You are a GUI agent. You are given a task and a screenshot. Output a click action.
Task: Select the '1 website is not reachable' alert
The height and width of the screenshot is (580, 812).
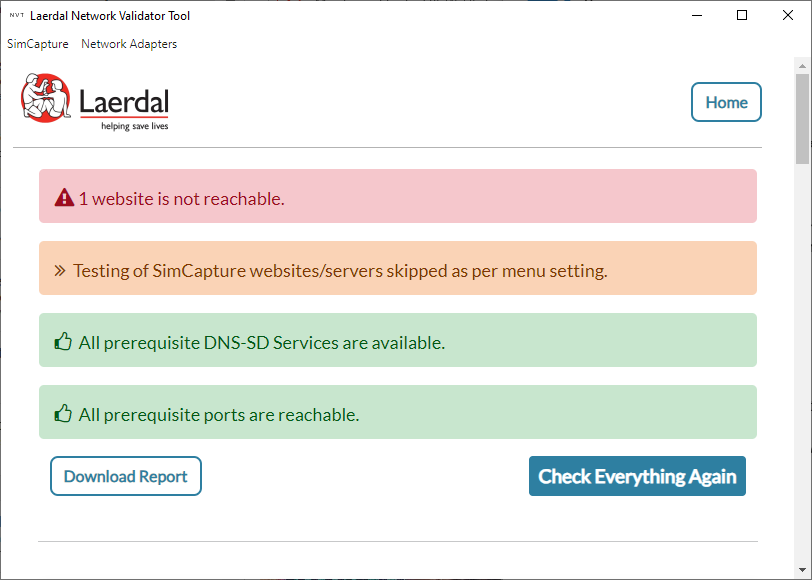397,195
